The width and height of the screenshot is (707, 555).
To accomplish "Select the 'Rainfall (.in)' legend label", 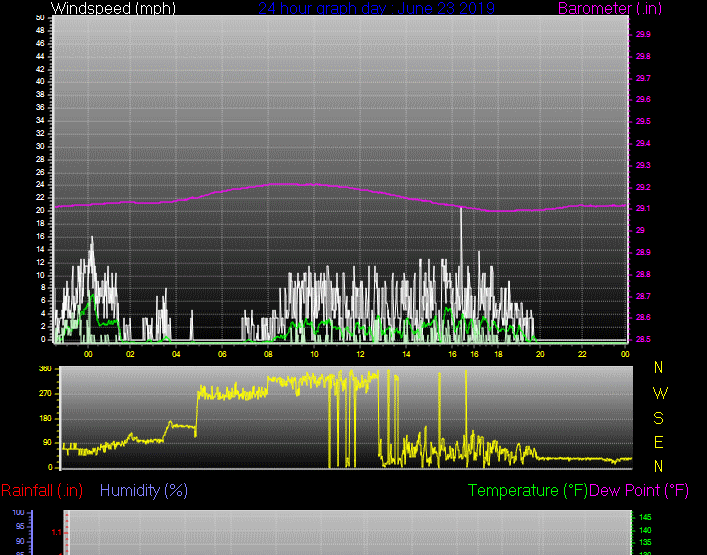I will (x=42, y=490).
